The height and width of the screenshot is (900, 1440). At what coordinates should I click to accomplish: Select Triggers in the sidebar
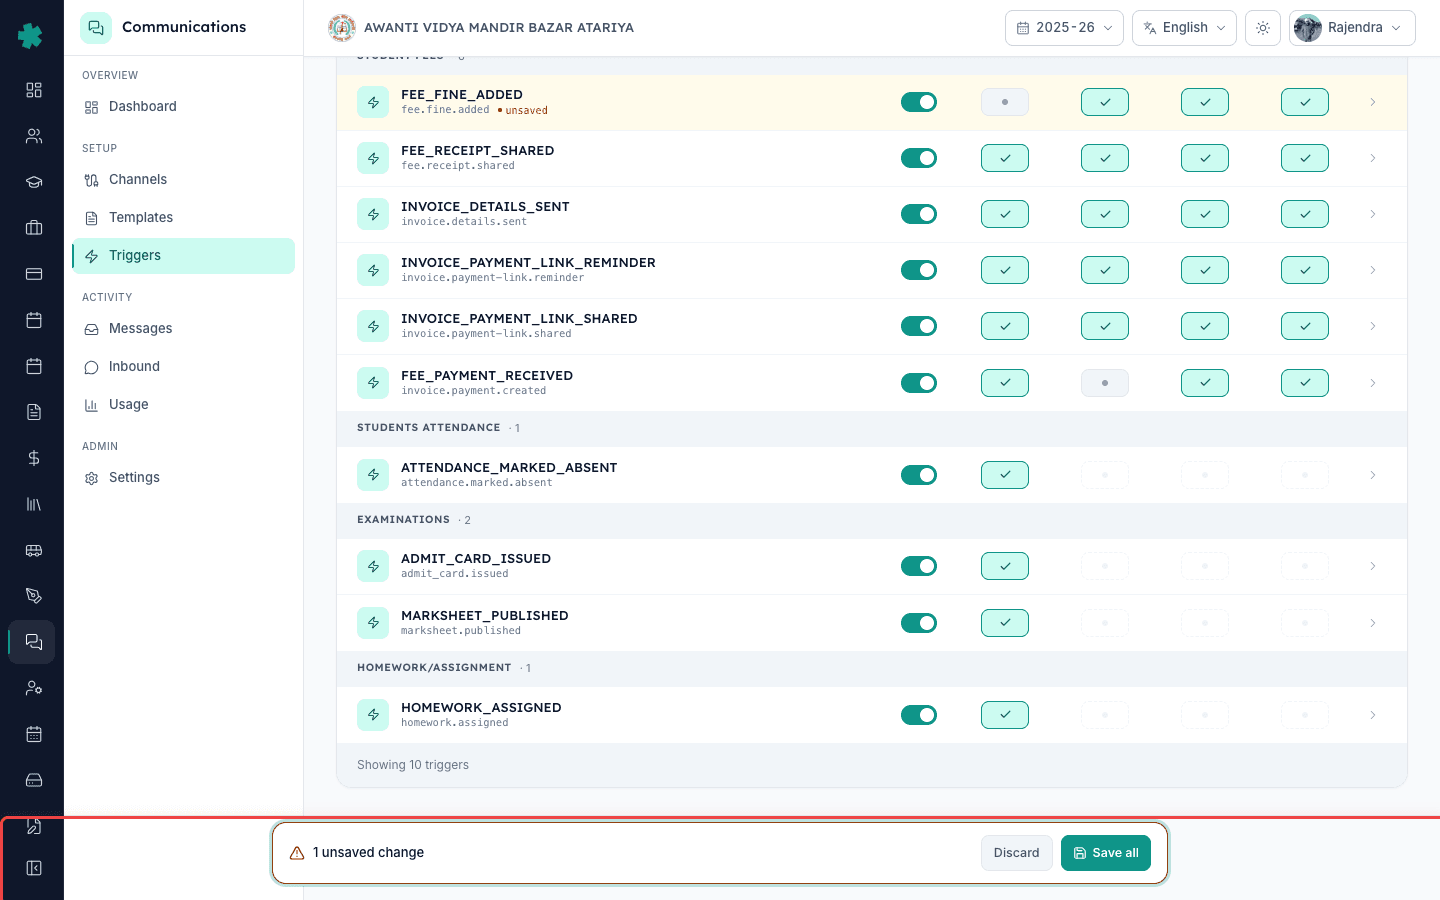(183, 256)
